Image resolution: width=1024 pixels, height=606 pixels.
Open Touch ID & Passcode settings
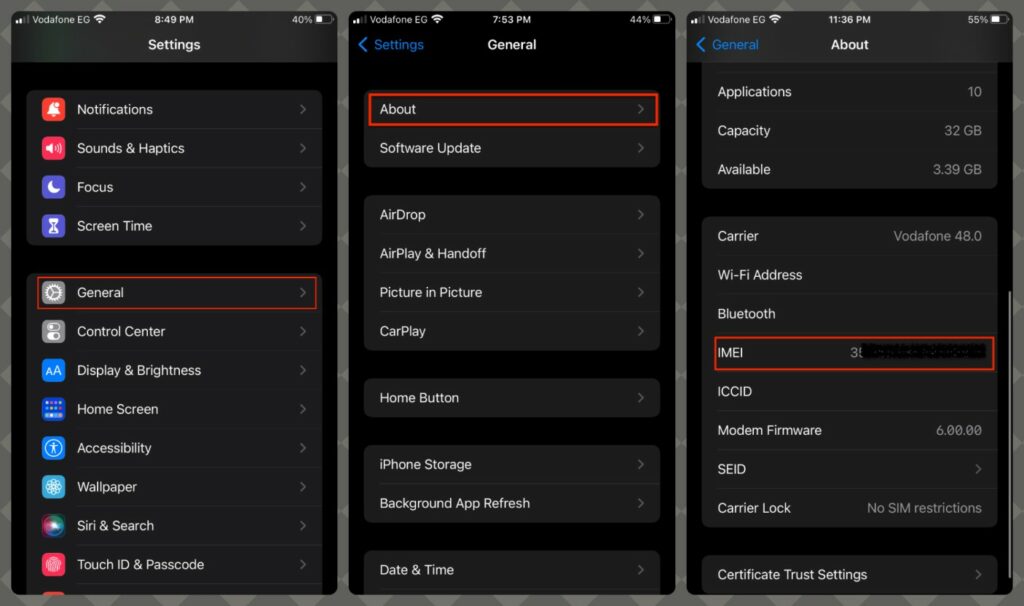coord(53,564)
